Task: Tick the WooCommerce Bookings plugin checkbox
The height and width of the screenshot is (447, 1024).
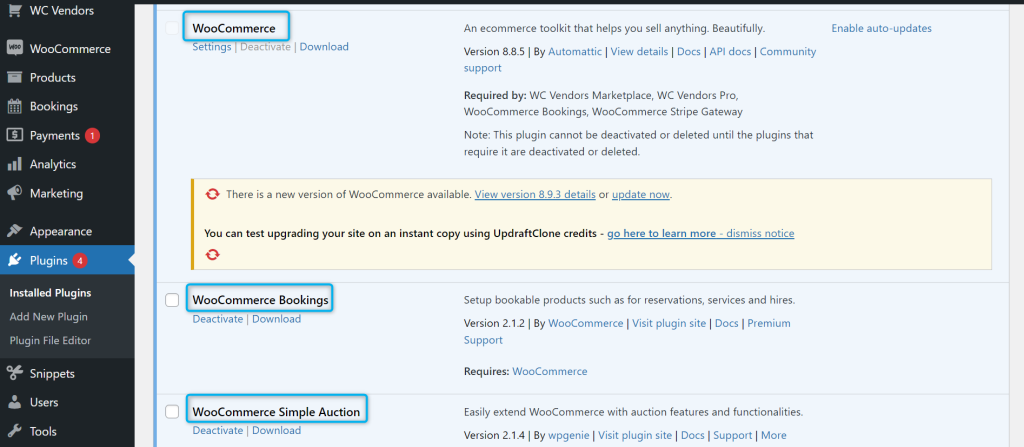Action: [172, 300]
